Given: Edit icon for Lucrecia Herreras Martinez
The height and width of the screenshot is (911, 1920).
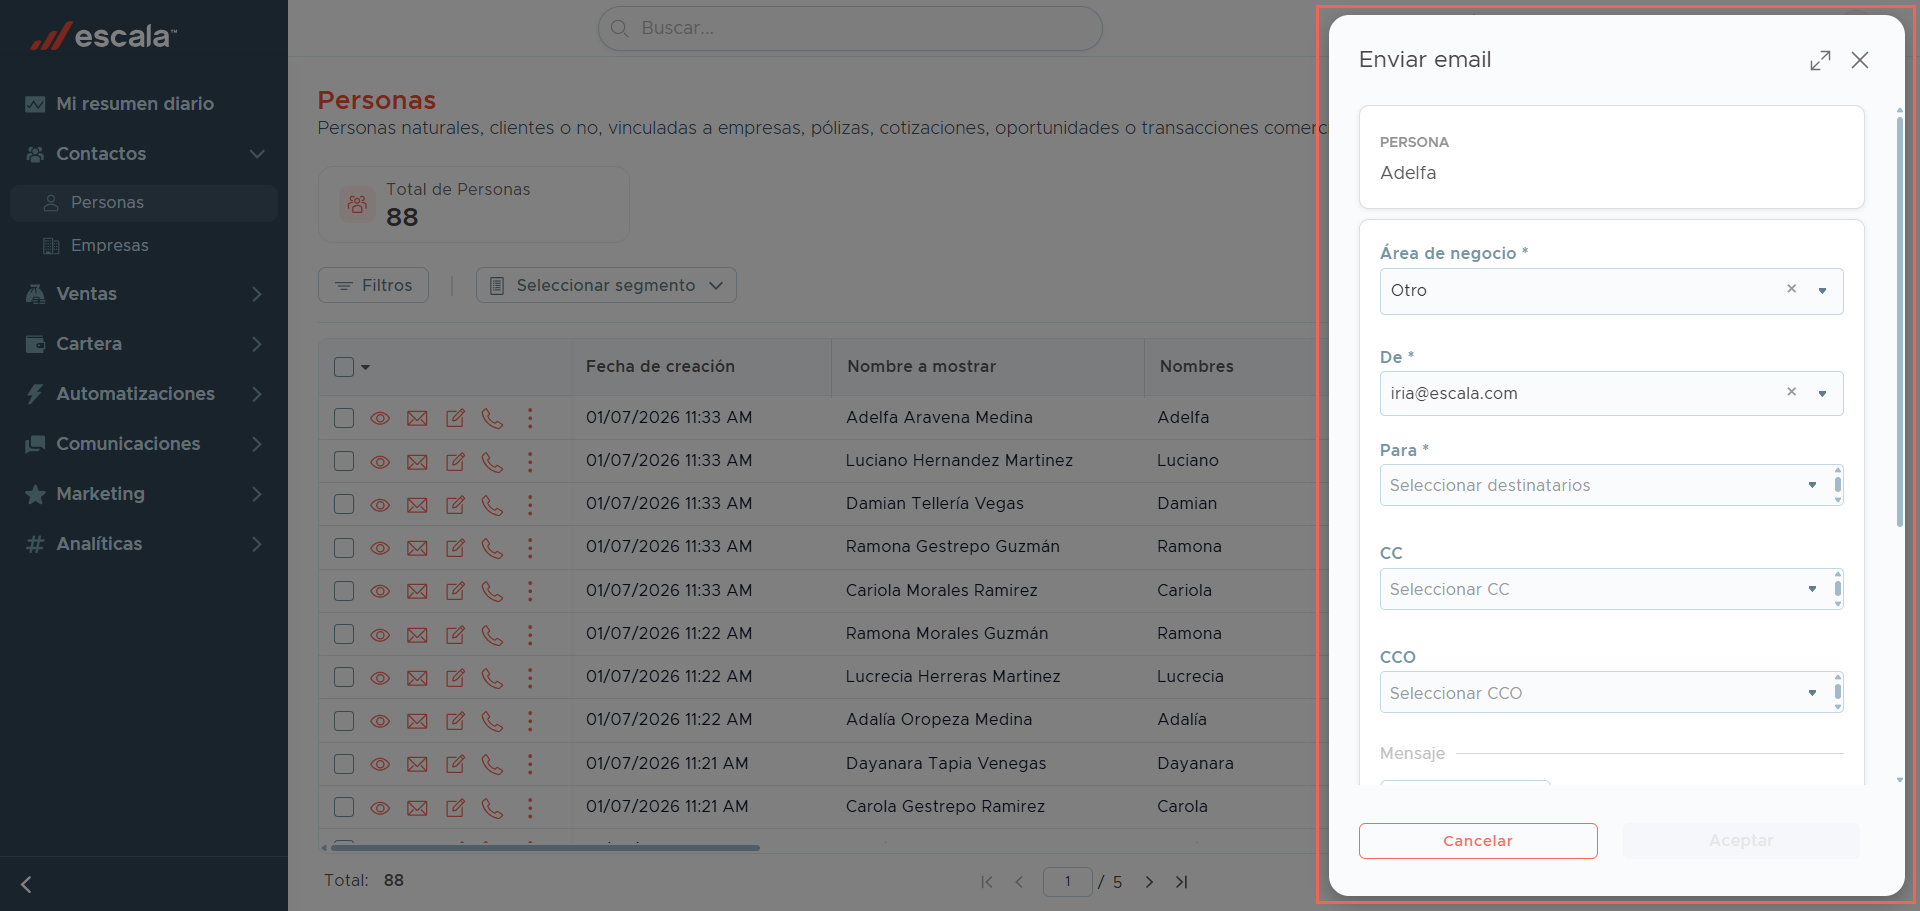Looking at the screenshot, I should tap(455, 677).
